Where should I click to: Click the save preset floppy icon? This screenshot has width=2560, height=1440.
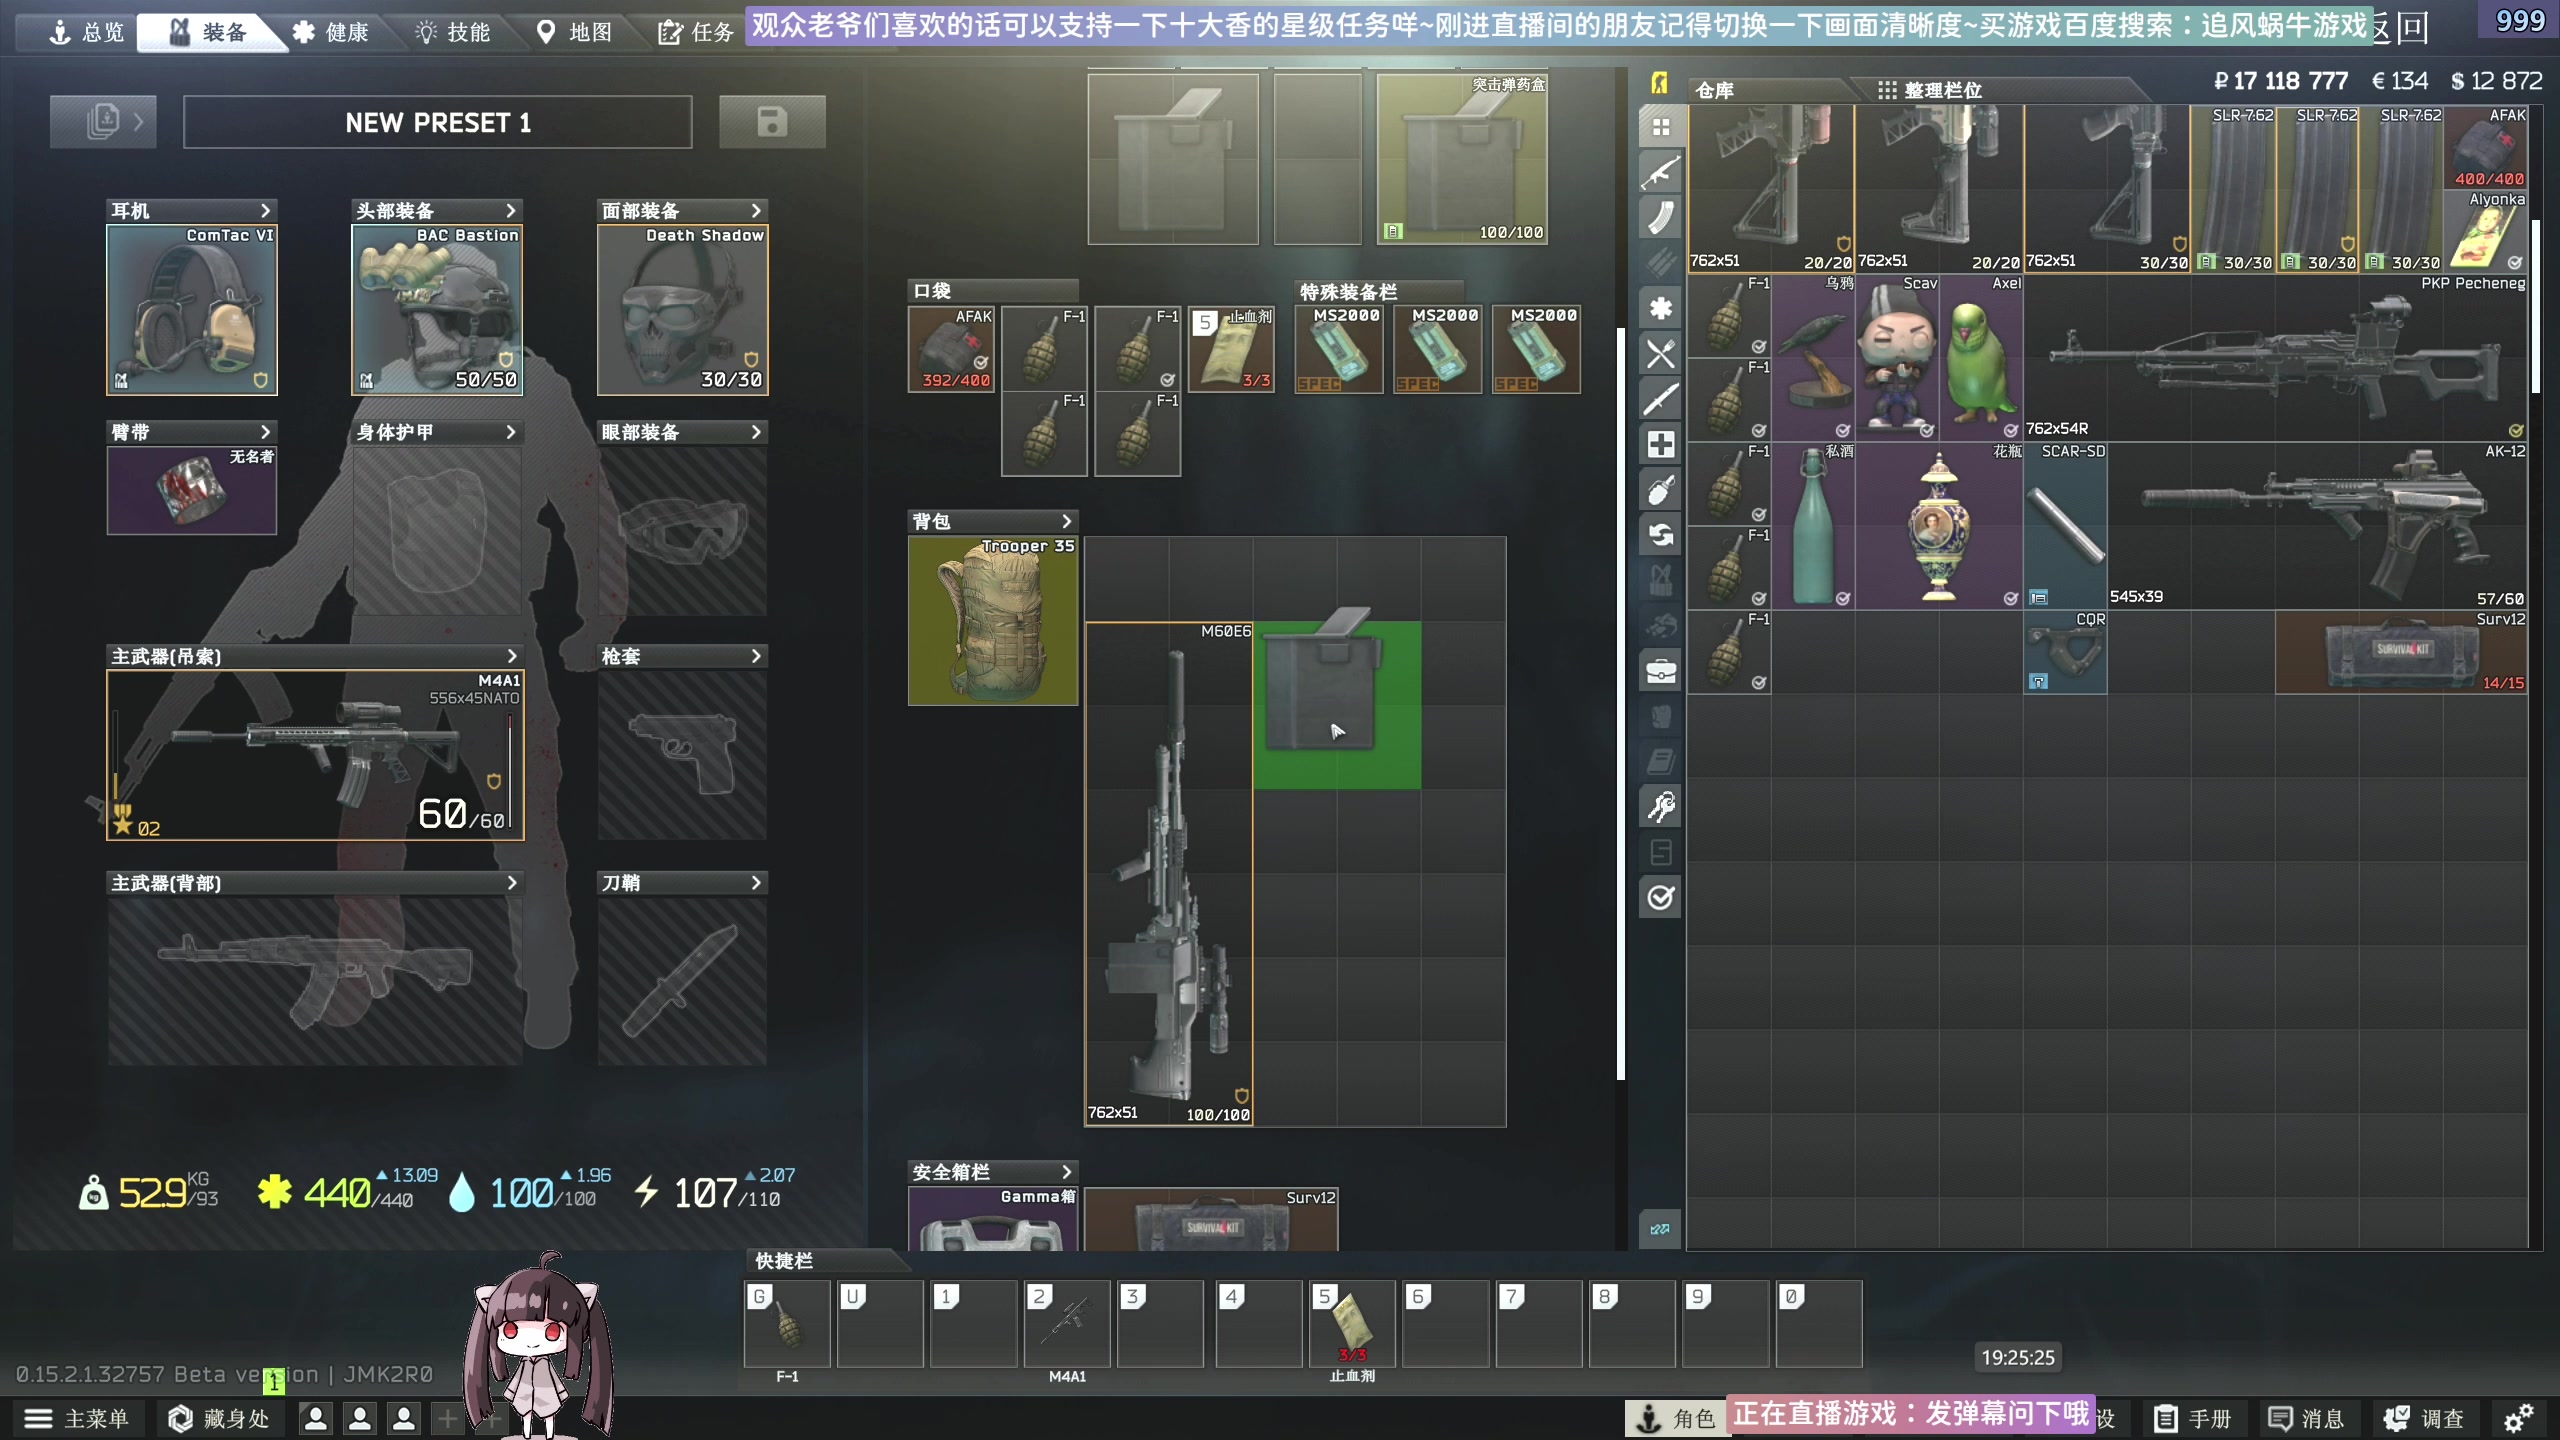click(x=772, y=122)
